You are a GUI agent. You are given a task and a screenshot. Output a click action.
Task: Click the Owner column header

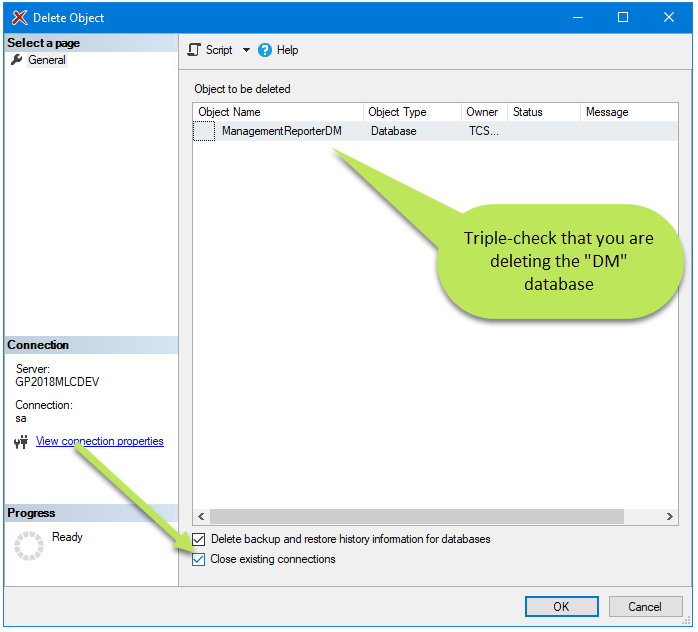point(484,112)
